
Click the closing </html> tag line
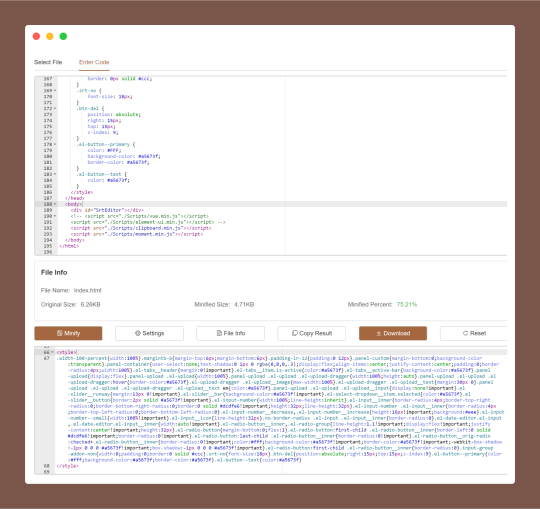[x=69, y=246]
